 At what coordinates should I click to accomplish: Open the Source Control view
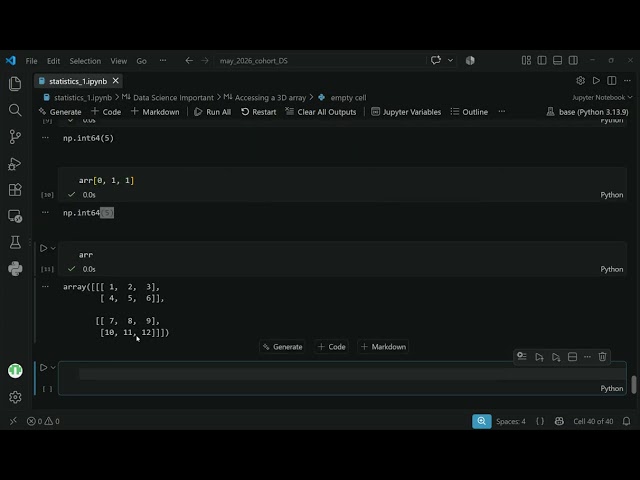click(x=15, y=137)
